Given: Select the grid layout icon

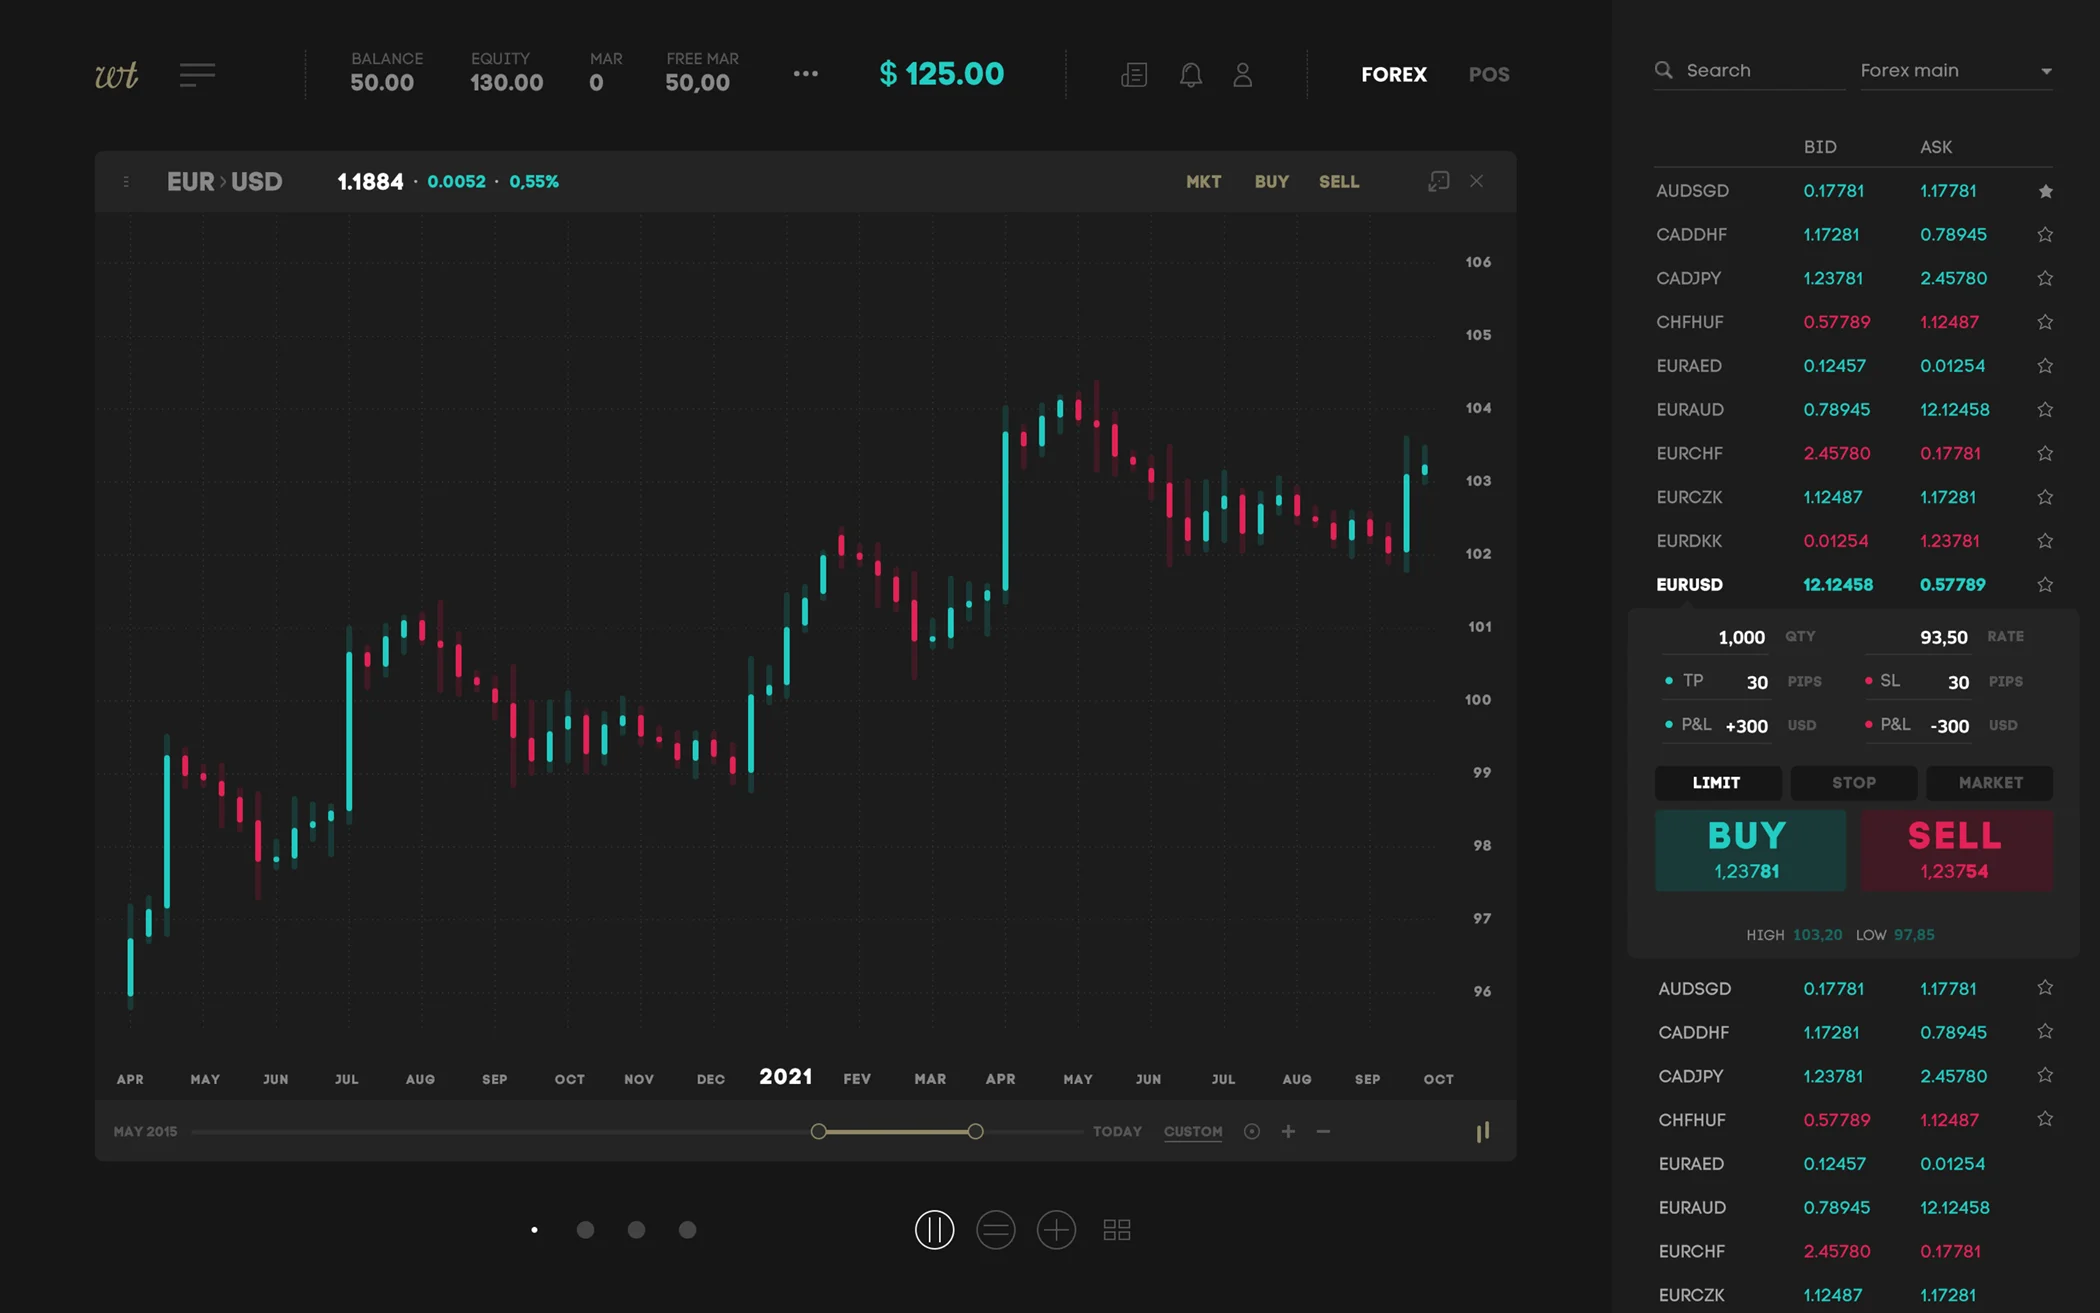Looking at the screenshot, I should (x=1117, y=1230).
